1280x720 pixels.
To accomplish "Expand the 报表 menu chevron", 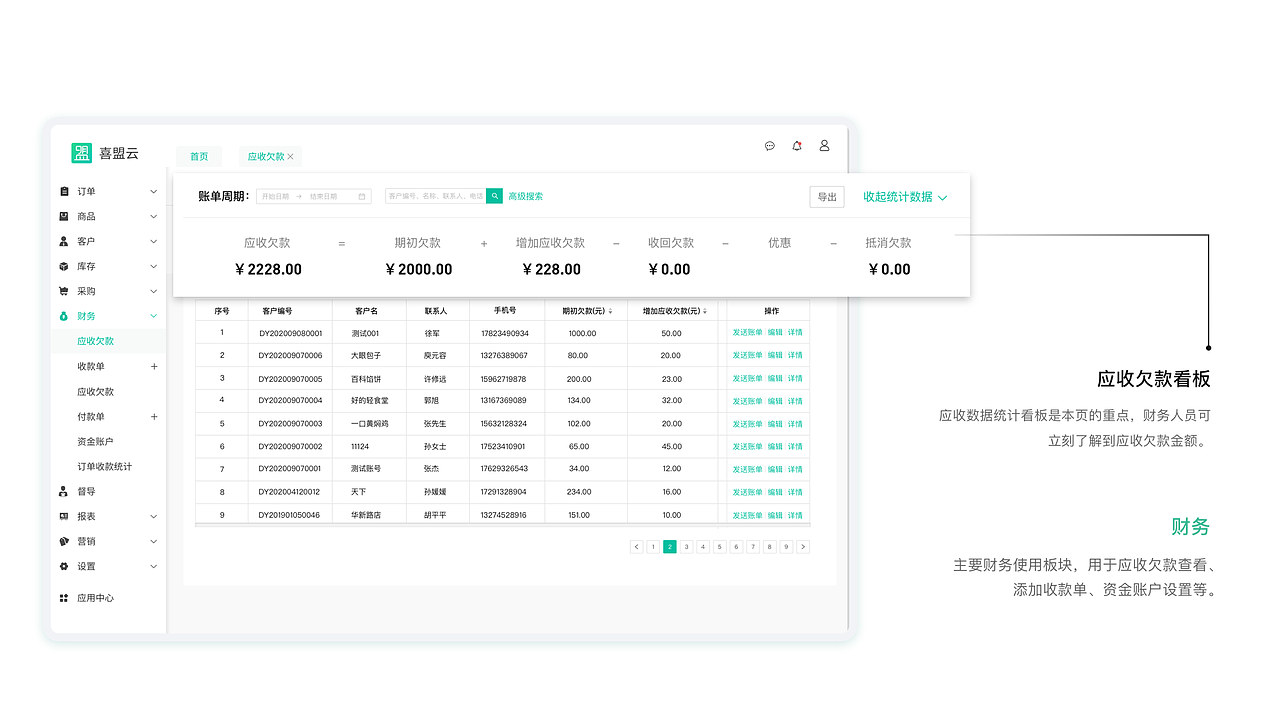I will [x=154, y=516].
